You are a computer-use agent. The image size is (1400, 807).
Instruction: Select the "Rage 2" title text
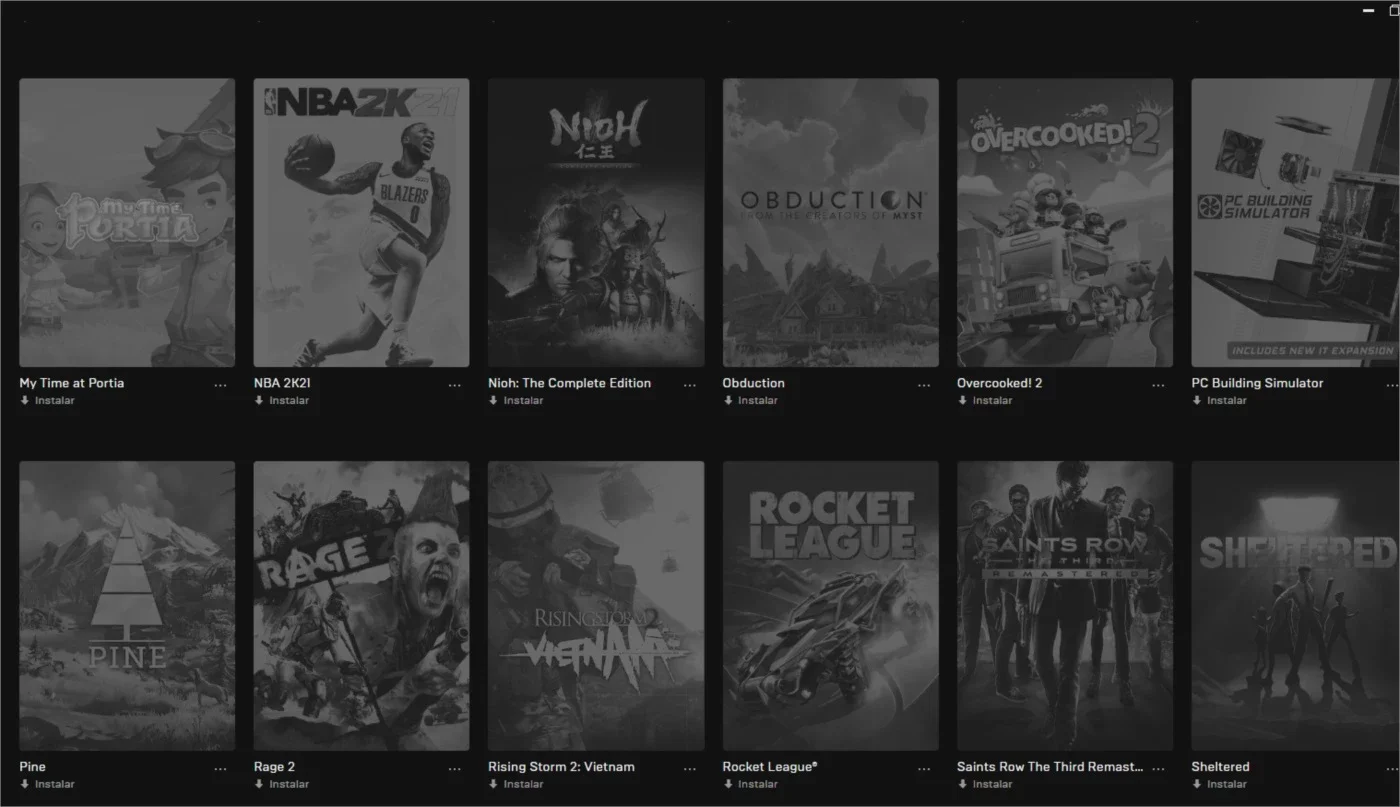(274, 767)
